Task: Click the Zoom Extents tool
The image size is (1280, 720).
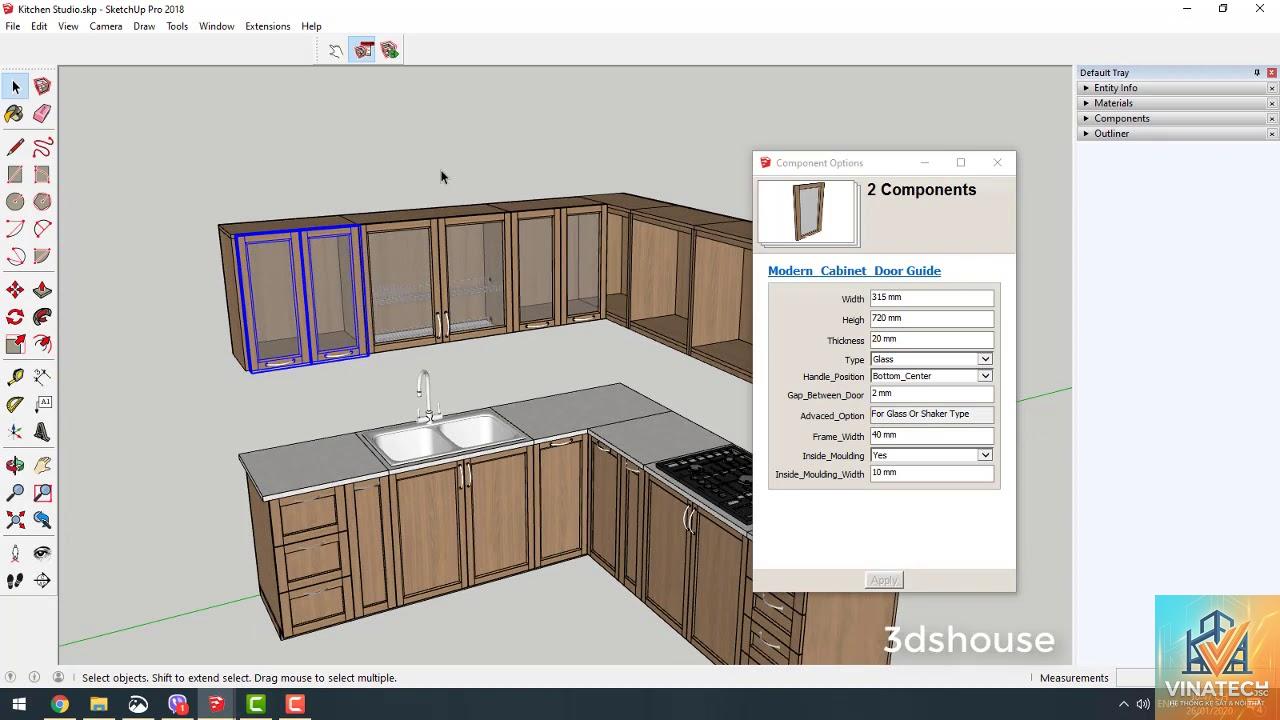Action: tap(15, 520)
